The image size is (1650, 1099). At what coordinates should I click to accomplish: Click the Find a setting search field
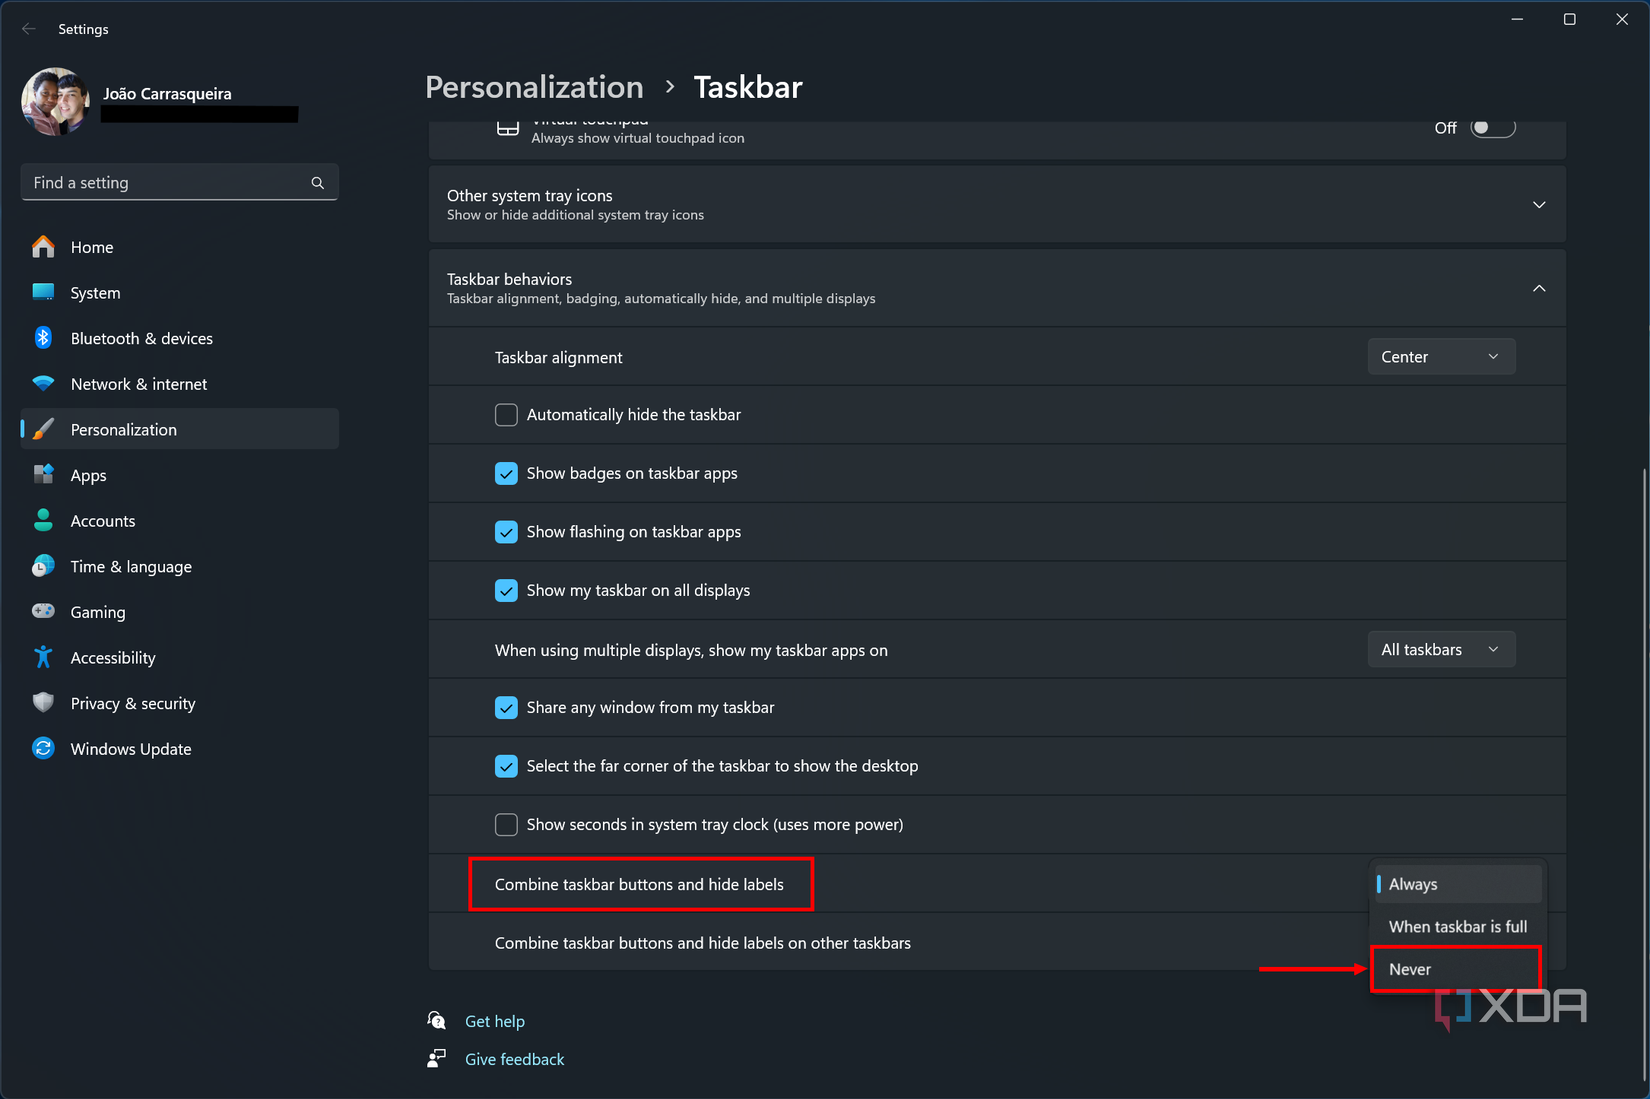[165, 183]
